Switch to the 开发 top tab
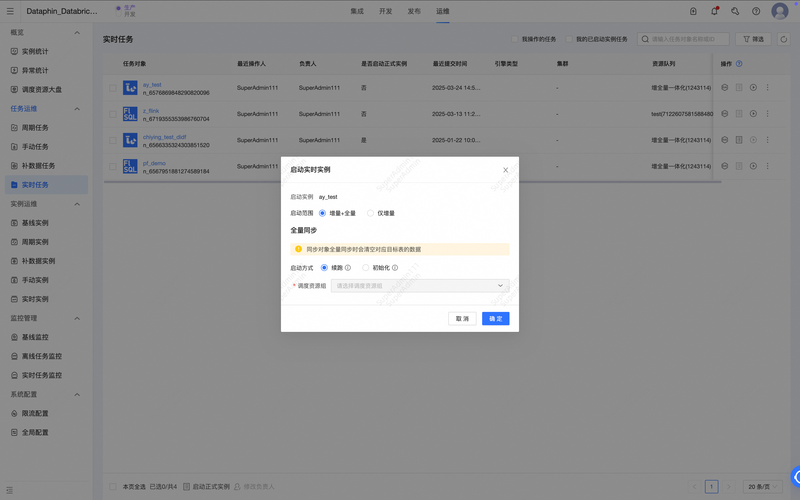Image resolution: width=800 pixels, height=500 pixels. click(386, 11)
